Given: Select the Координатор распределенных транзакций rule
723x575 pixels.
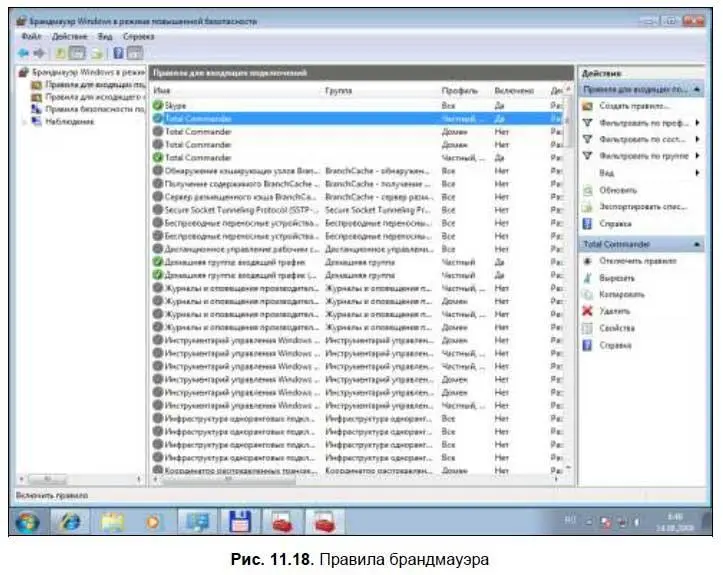Looking at the screenshot, I should [357, 471].
